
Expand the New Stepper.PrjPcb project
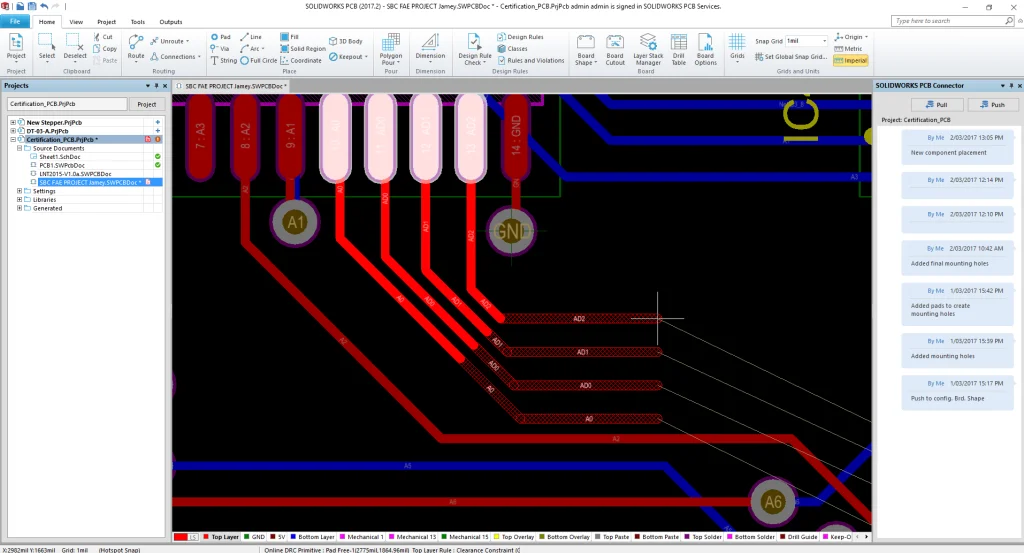coord(14,122)
